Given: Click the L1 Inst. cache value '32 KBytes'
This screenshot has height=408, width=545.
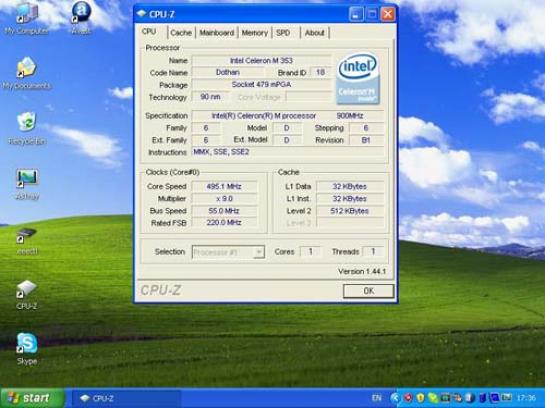Looking at the screenshot, I should [x=350, y=199].
